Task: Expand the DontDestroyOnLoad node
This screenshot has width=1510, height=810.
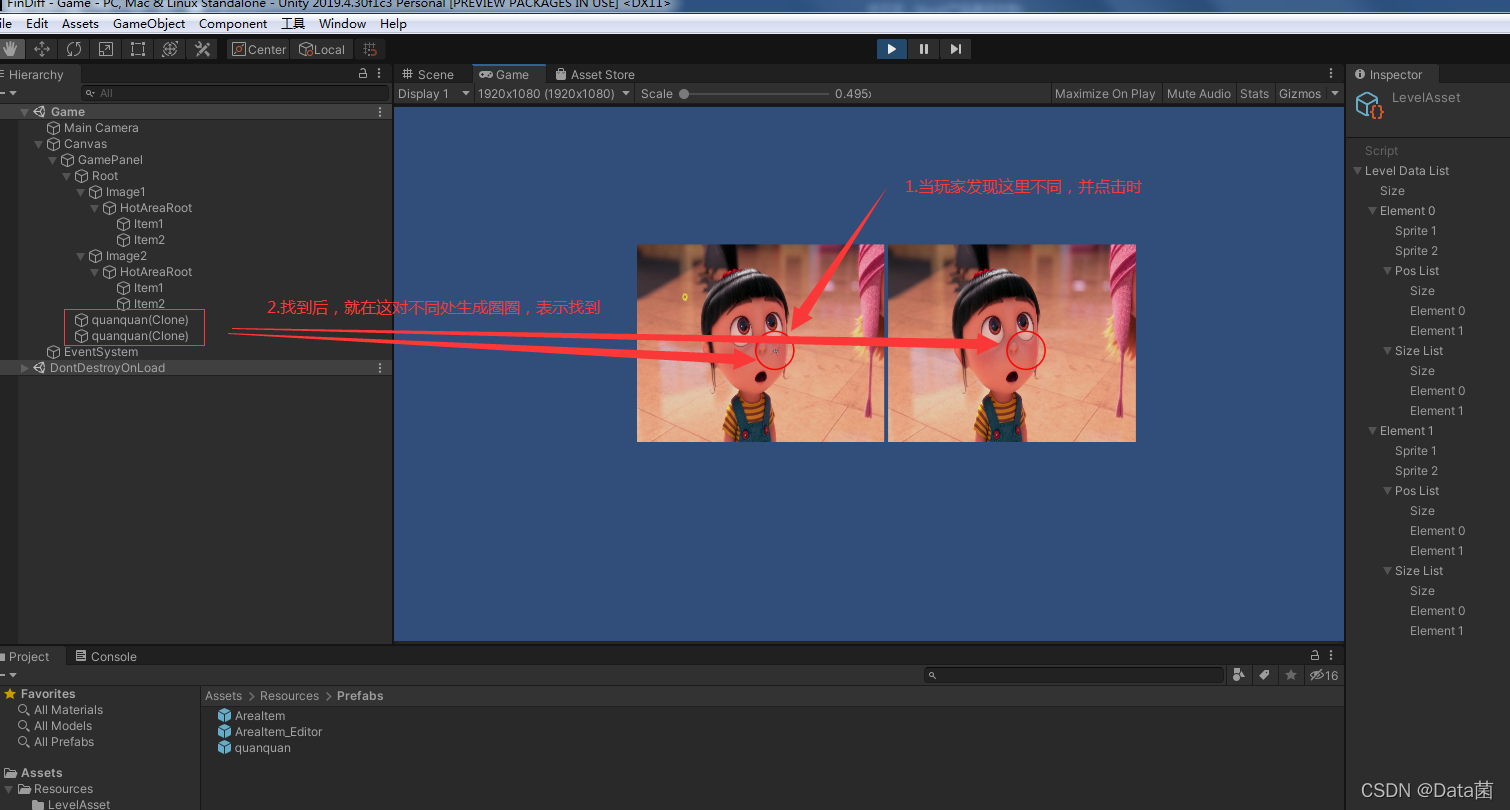Action: (25, 368)
